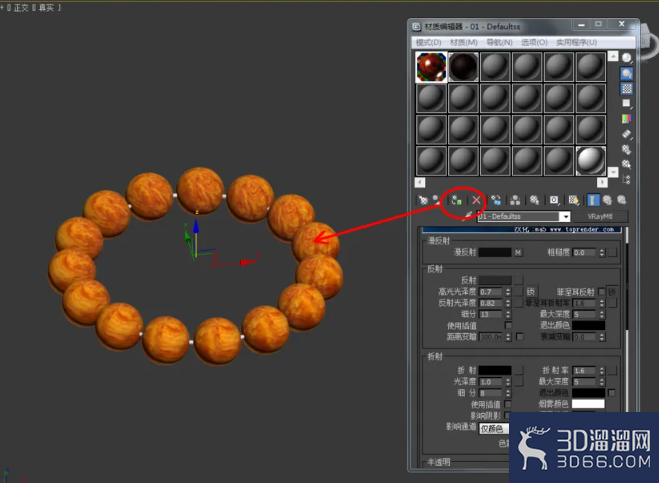Click Put to Library icon
659x483 pixels.
tap(534, 200)
